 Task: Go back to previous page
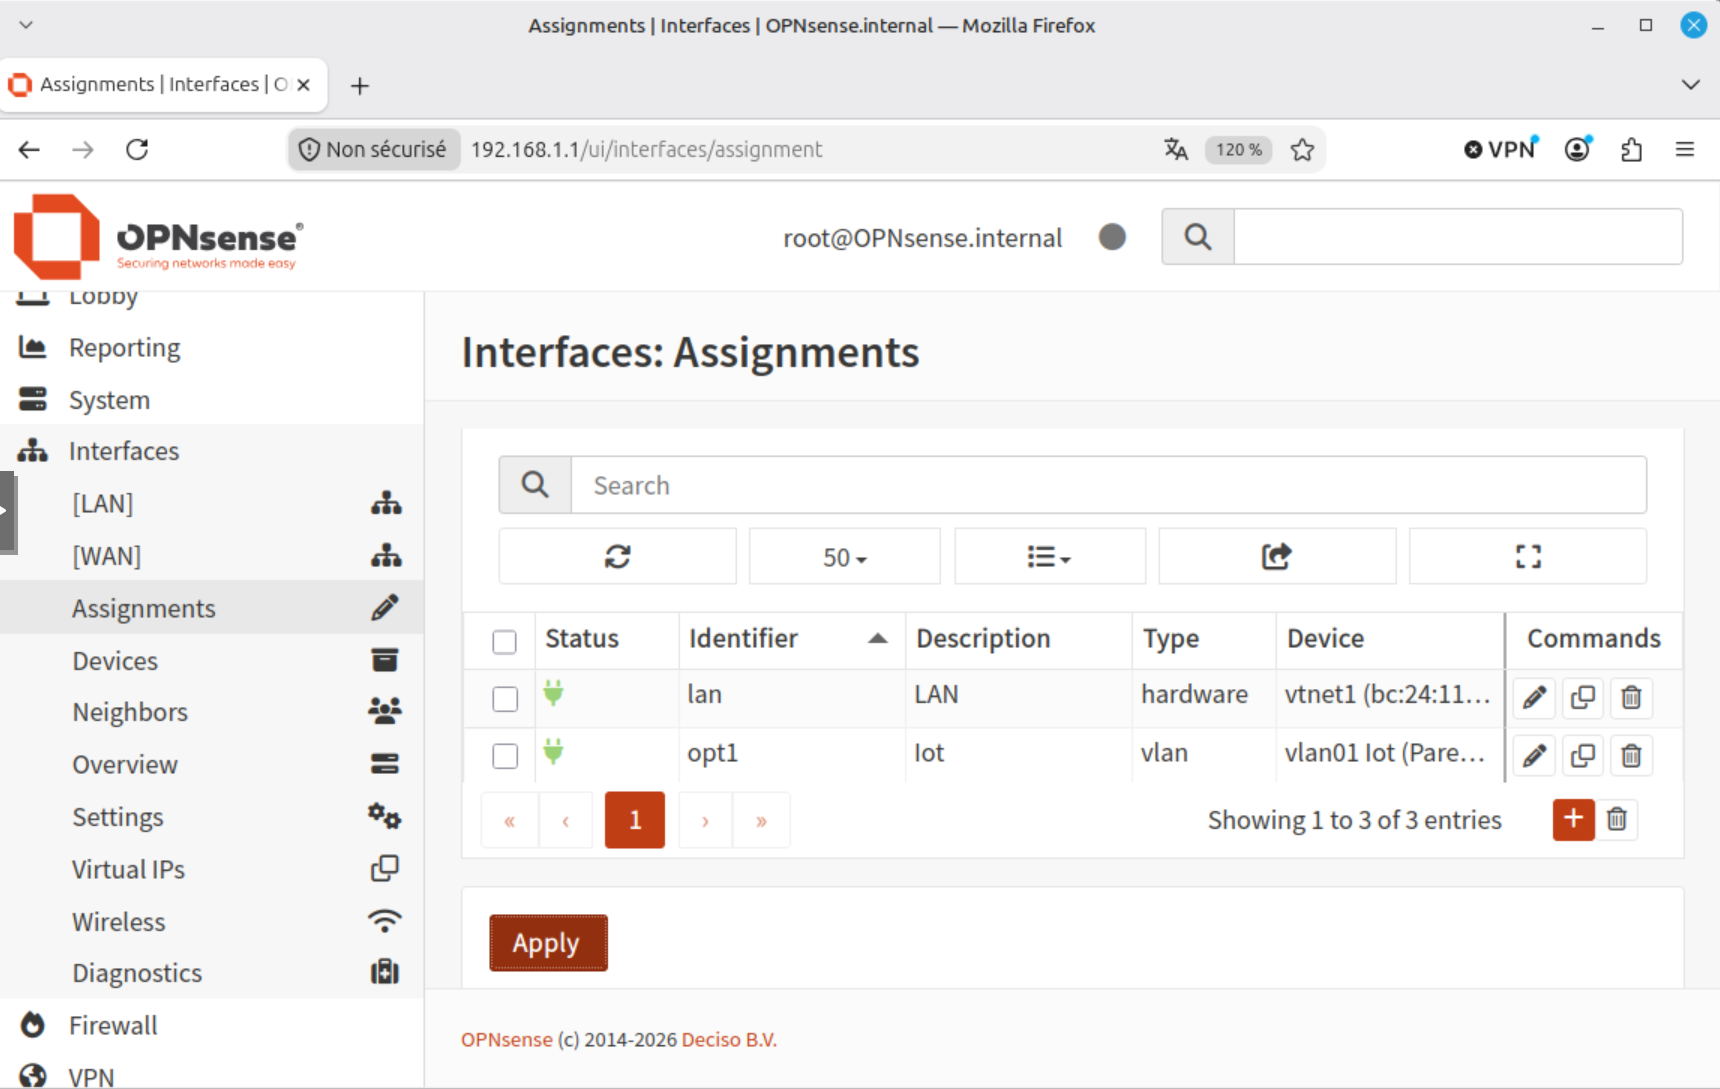click(x=29, y=149)
